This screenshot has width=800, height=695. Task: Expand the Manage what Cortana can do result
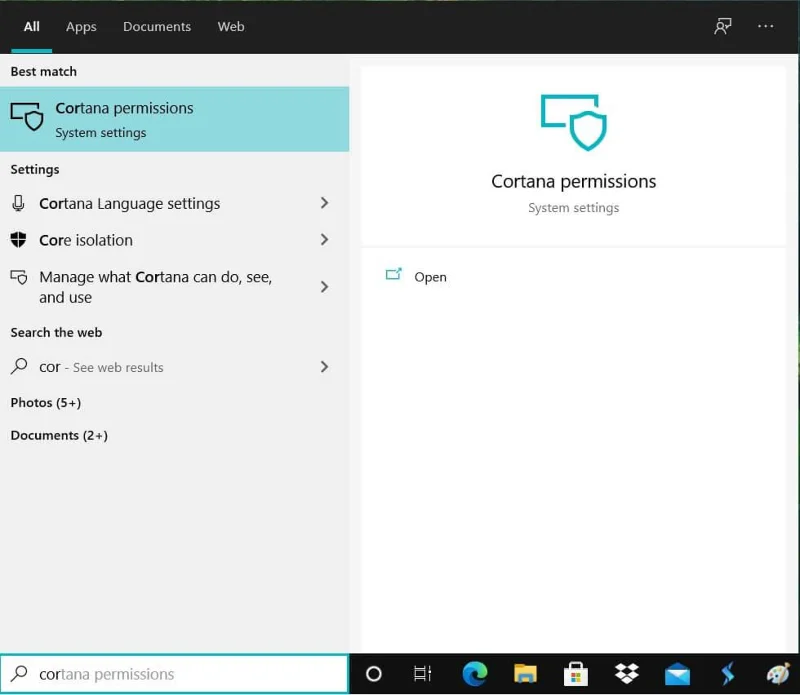(x=324, y=287)
